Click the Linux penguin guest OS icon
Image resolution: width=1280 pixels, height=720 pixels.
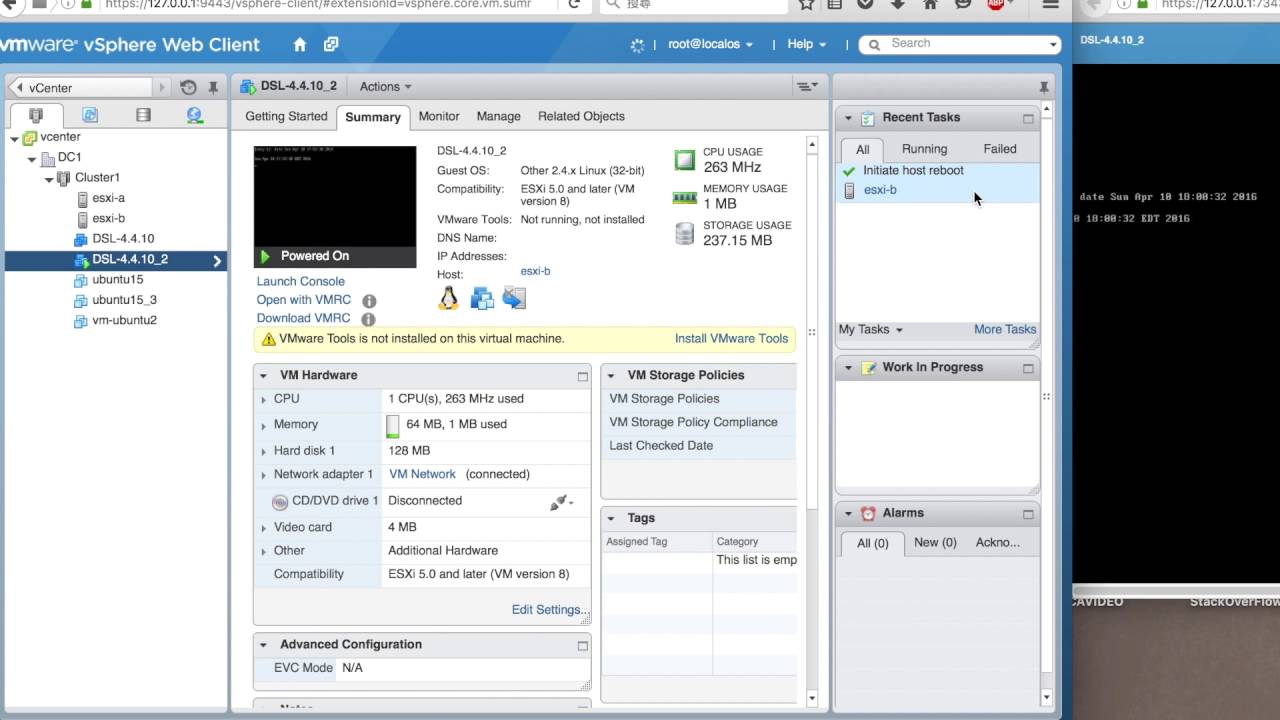click(448, 298)
